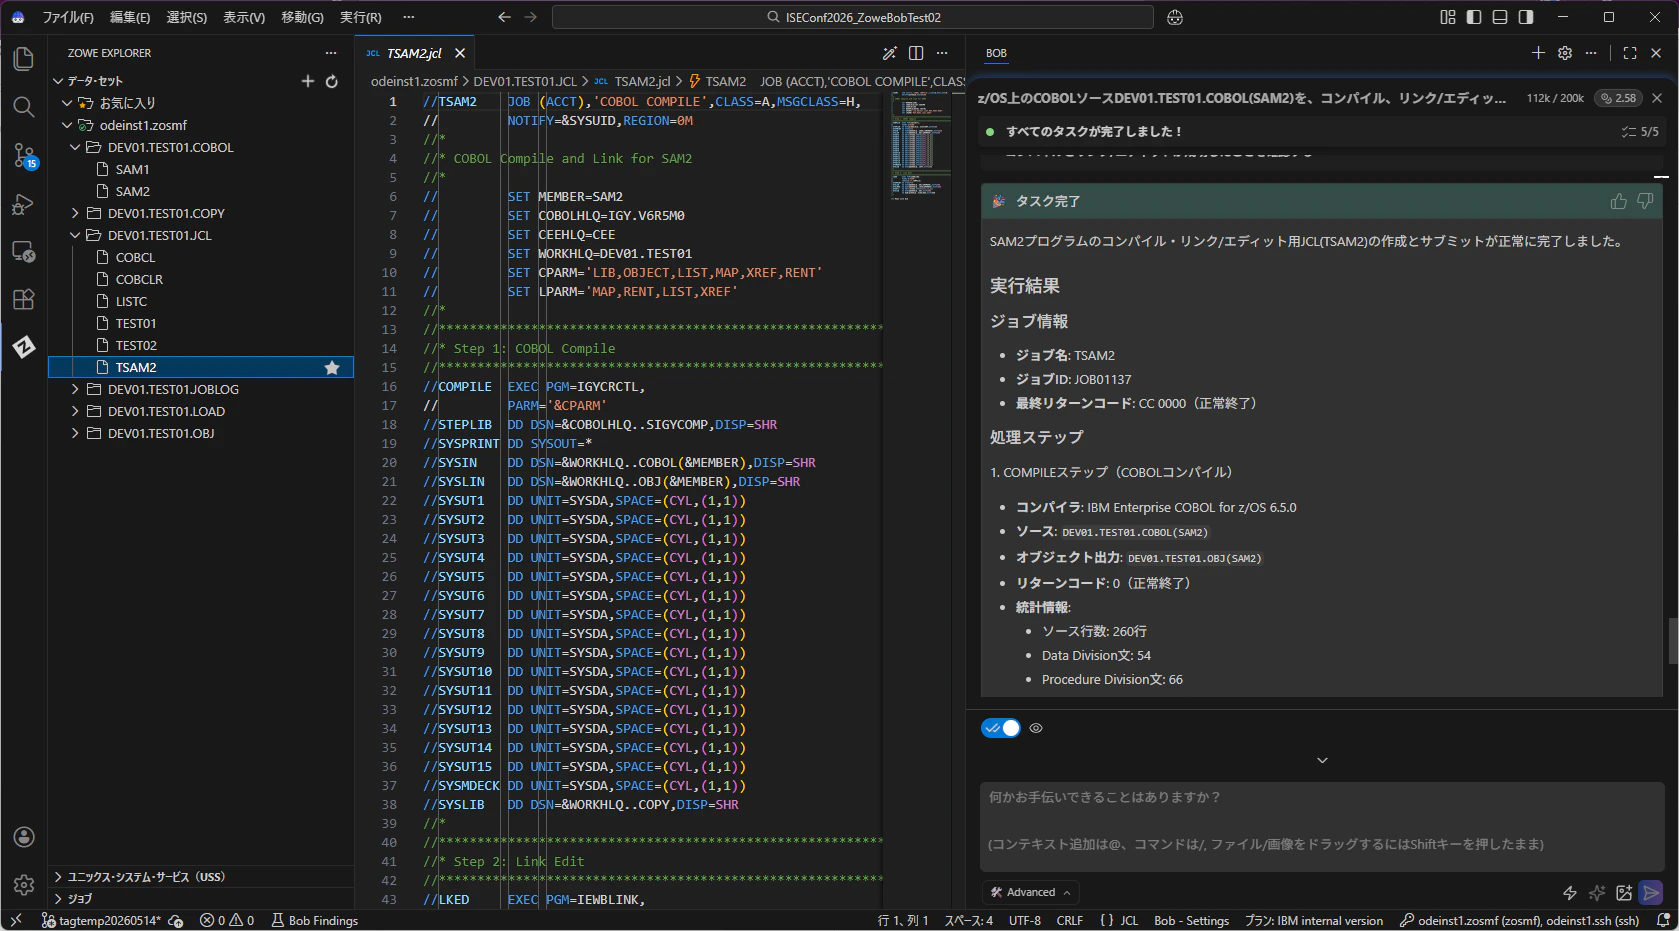Expand the DEV01.TEST01.COPY data set
Screen dimensions: 1679x931
[75, 213]
